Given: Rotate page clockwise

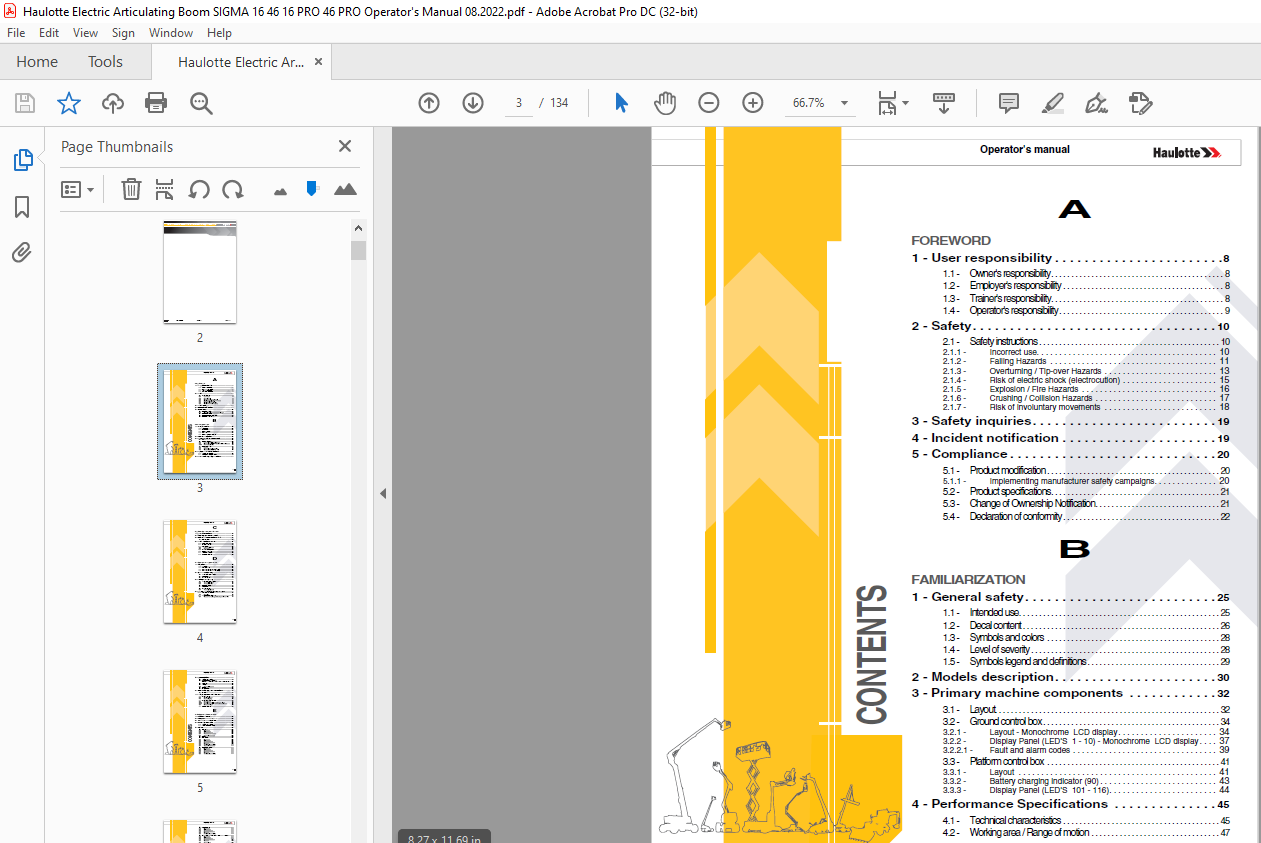Looking at the screenshot, I should (x=233, y=189).
